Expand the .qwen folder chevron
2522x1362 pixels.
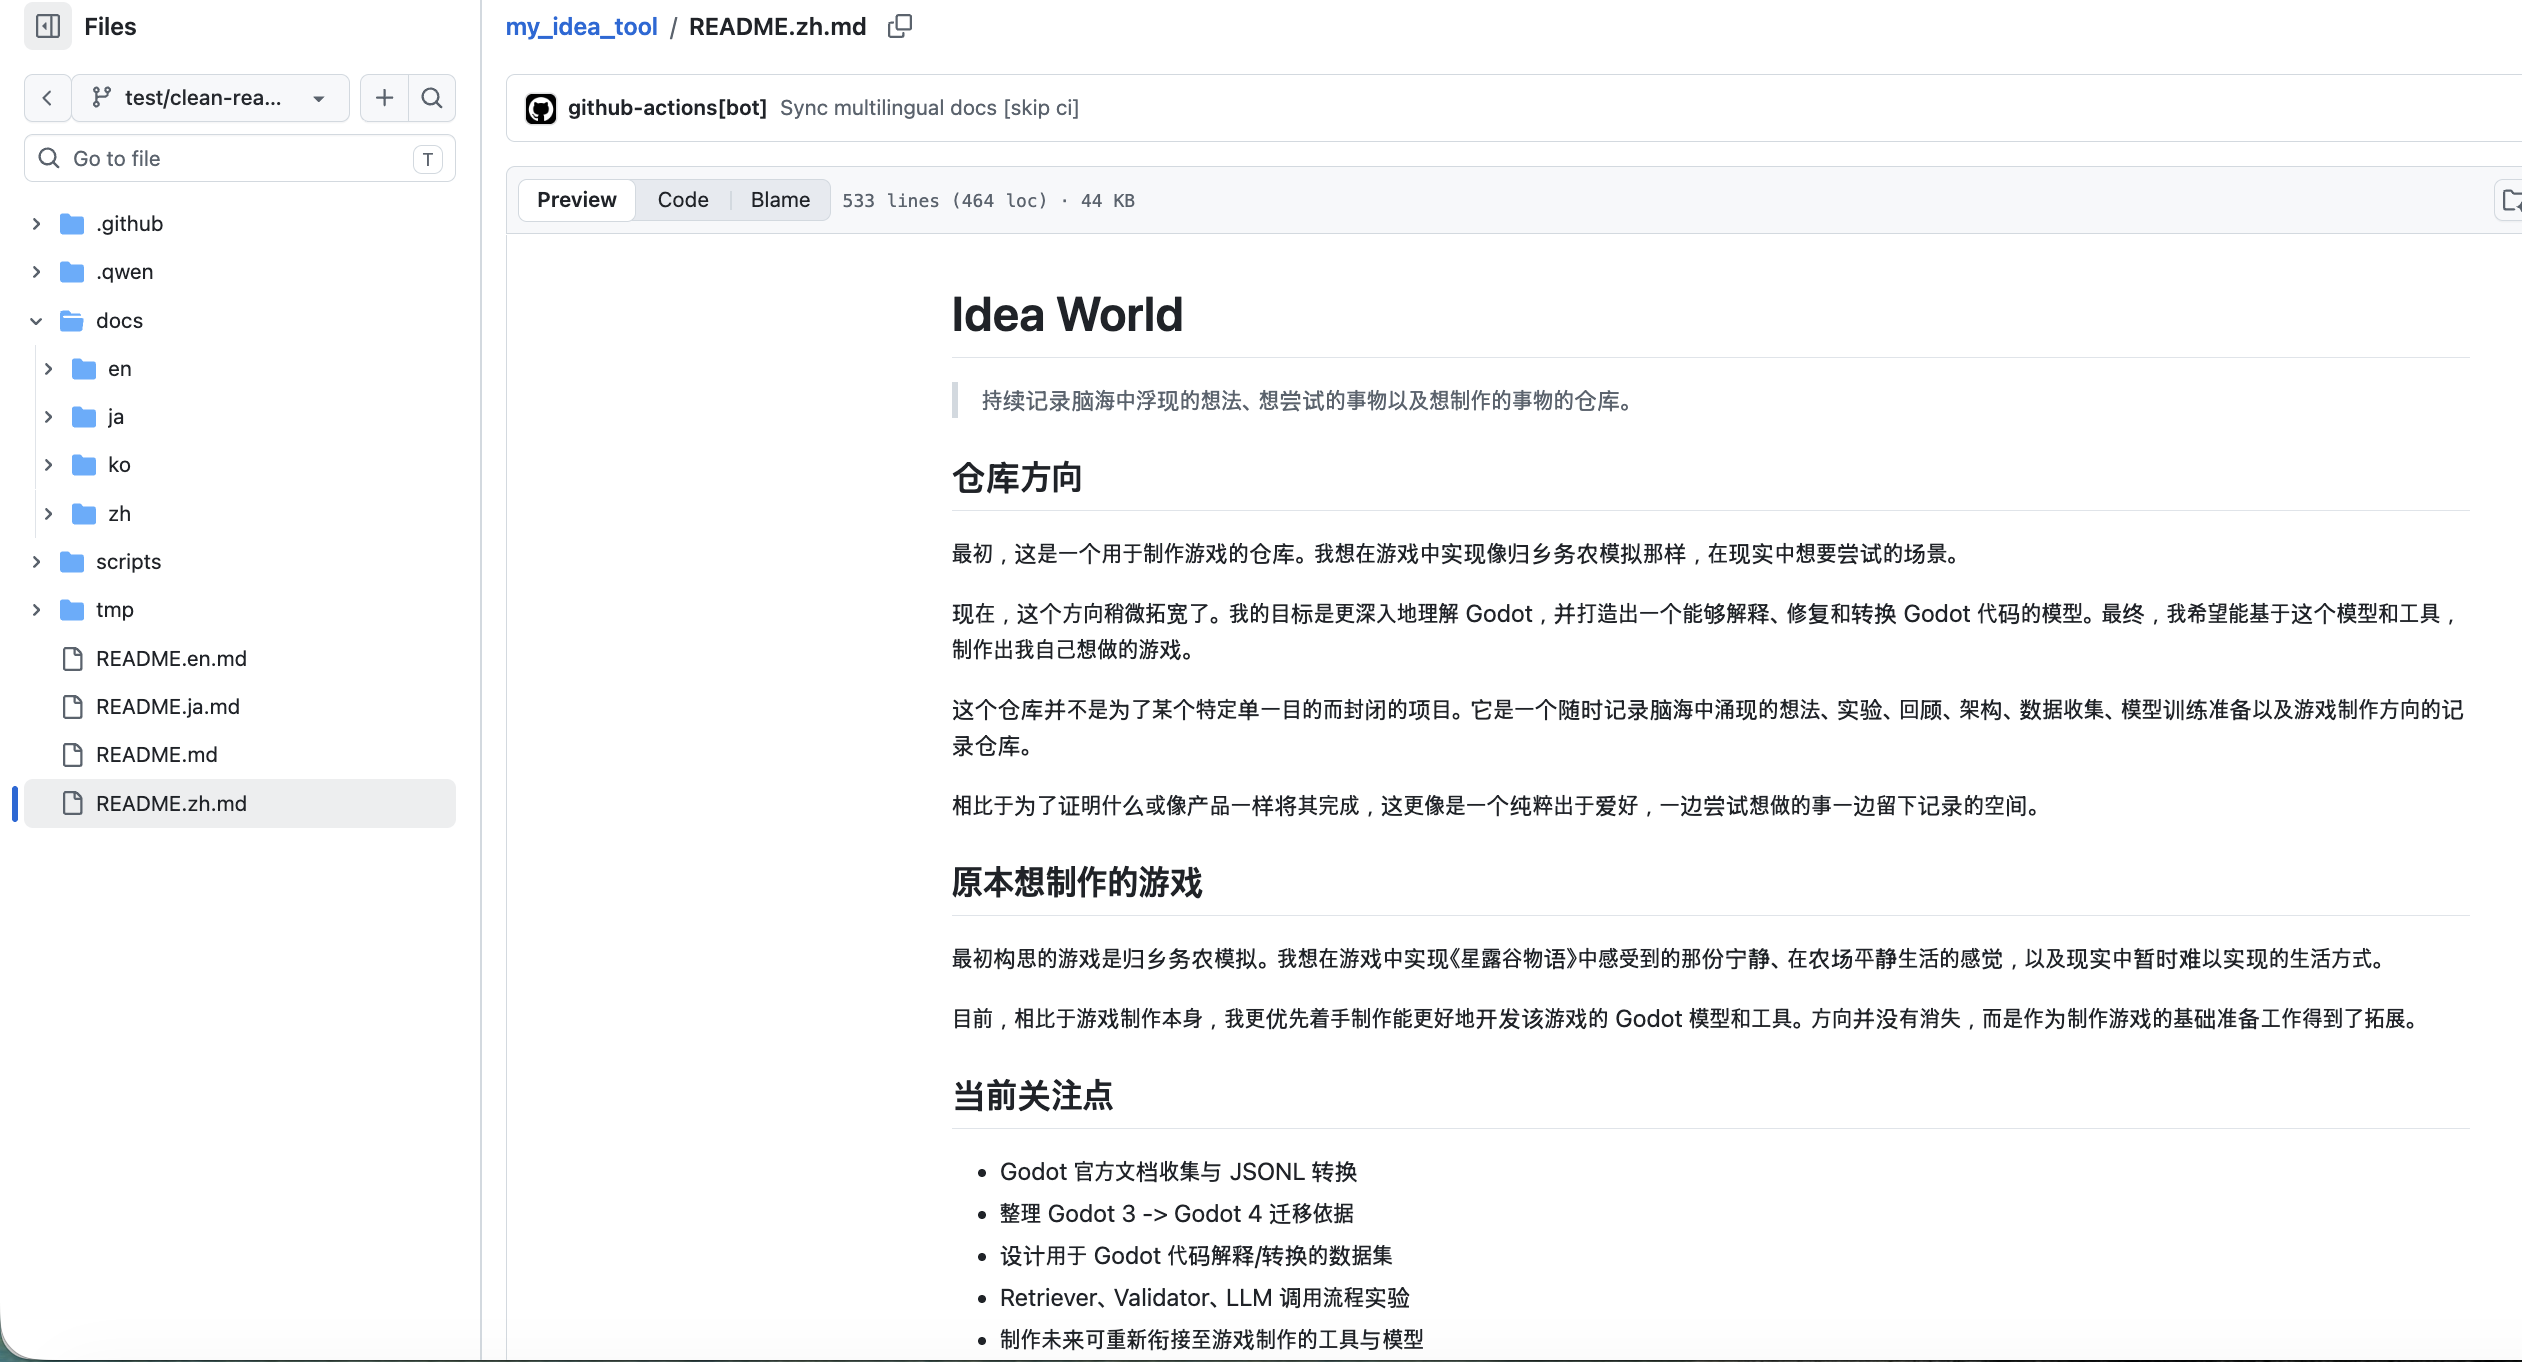tap(36, 272)
